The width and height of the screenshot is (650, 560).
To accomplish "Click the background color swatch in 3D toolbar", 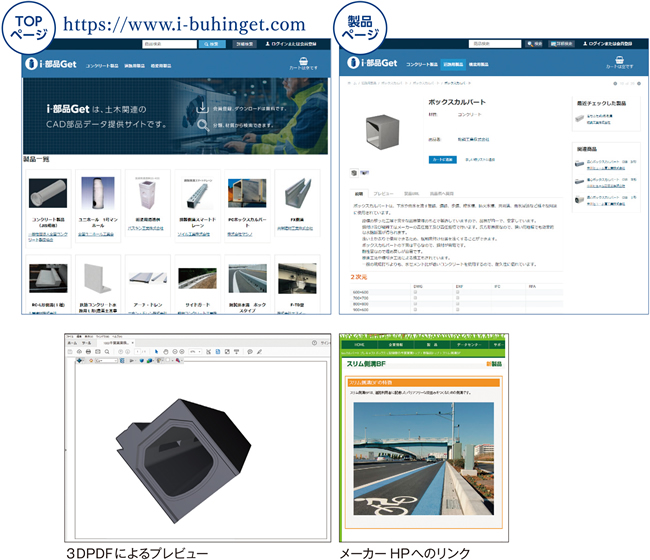I will (167, 360).
